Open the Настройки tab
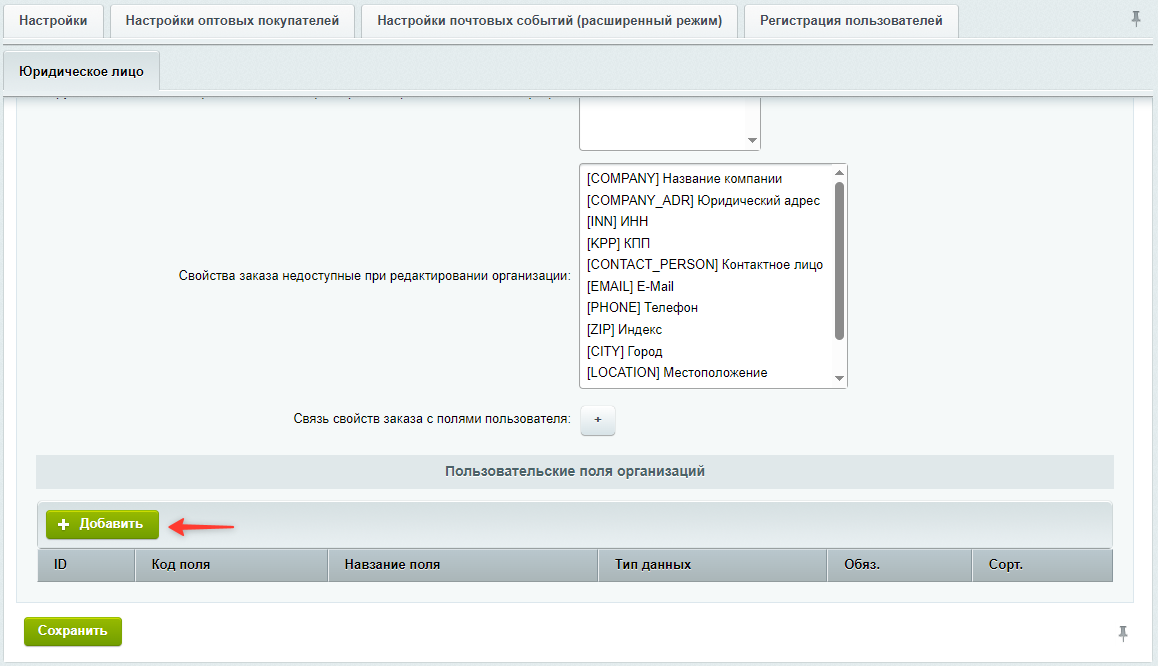 tap(53, 21)
